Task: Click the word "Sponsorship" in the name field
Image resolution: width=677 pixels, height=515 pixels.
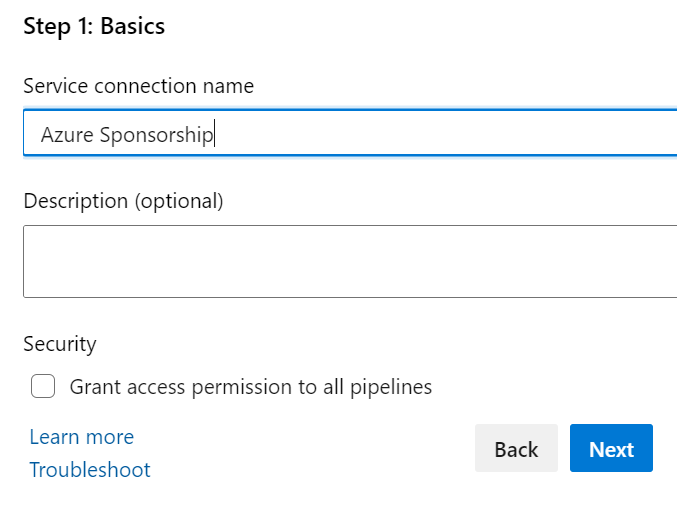Action: 157,135
